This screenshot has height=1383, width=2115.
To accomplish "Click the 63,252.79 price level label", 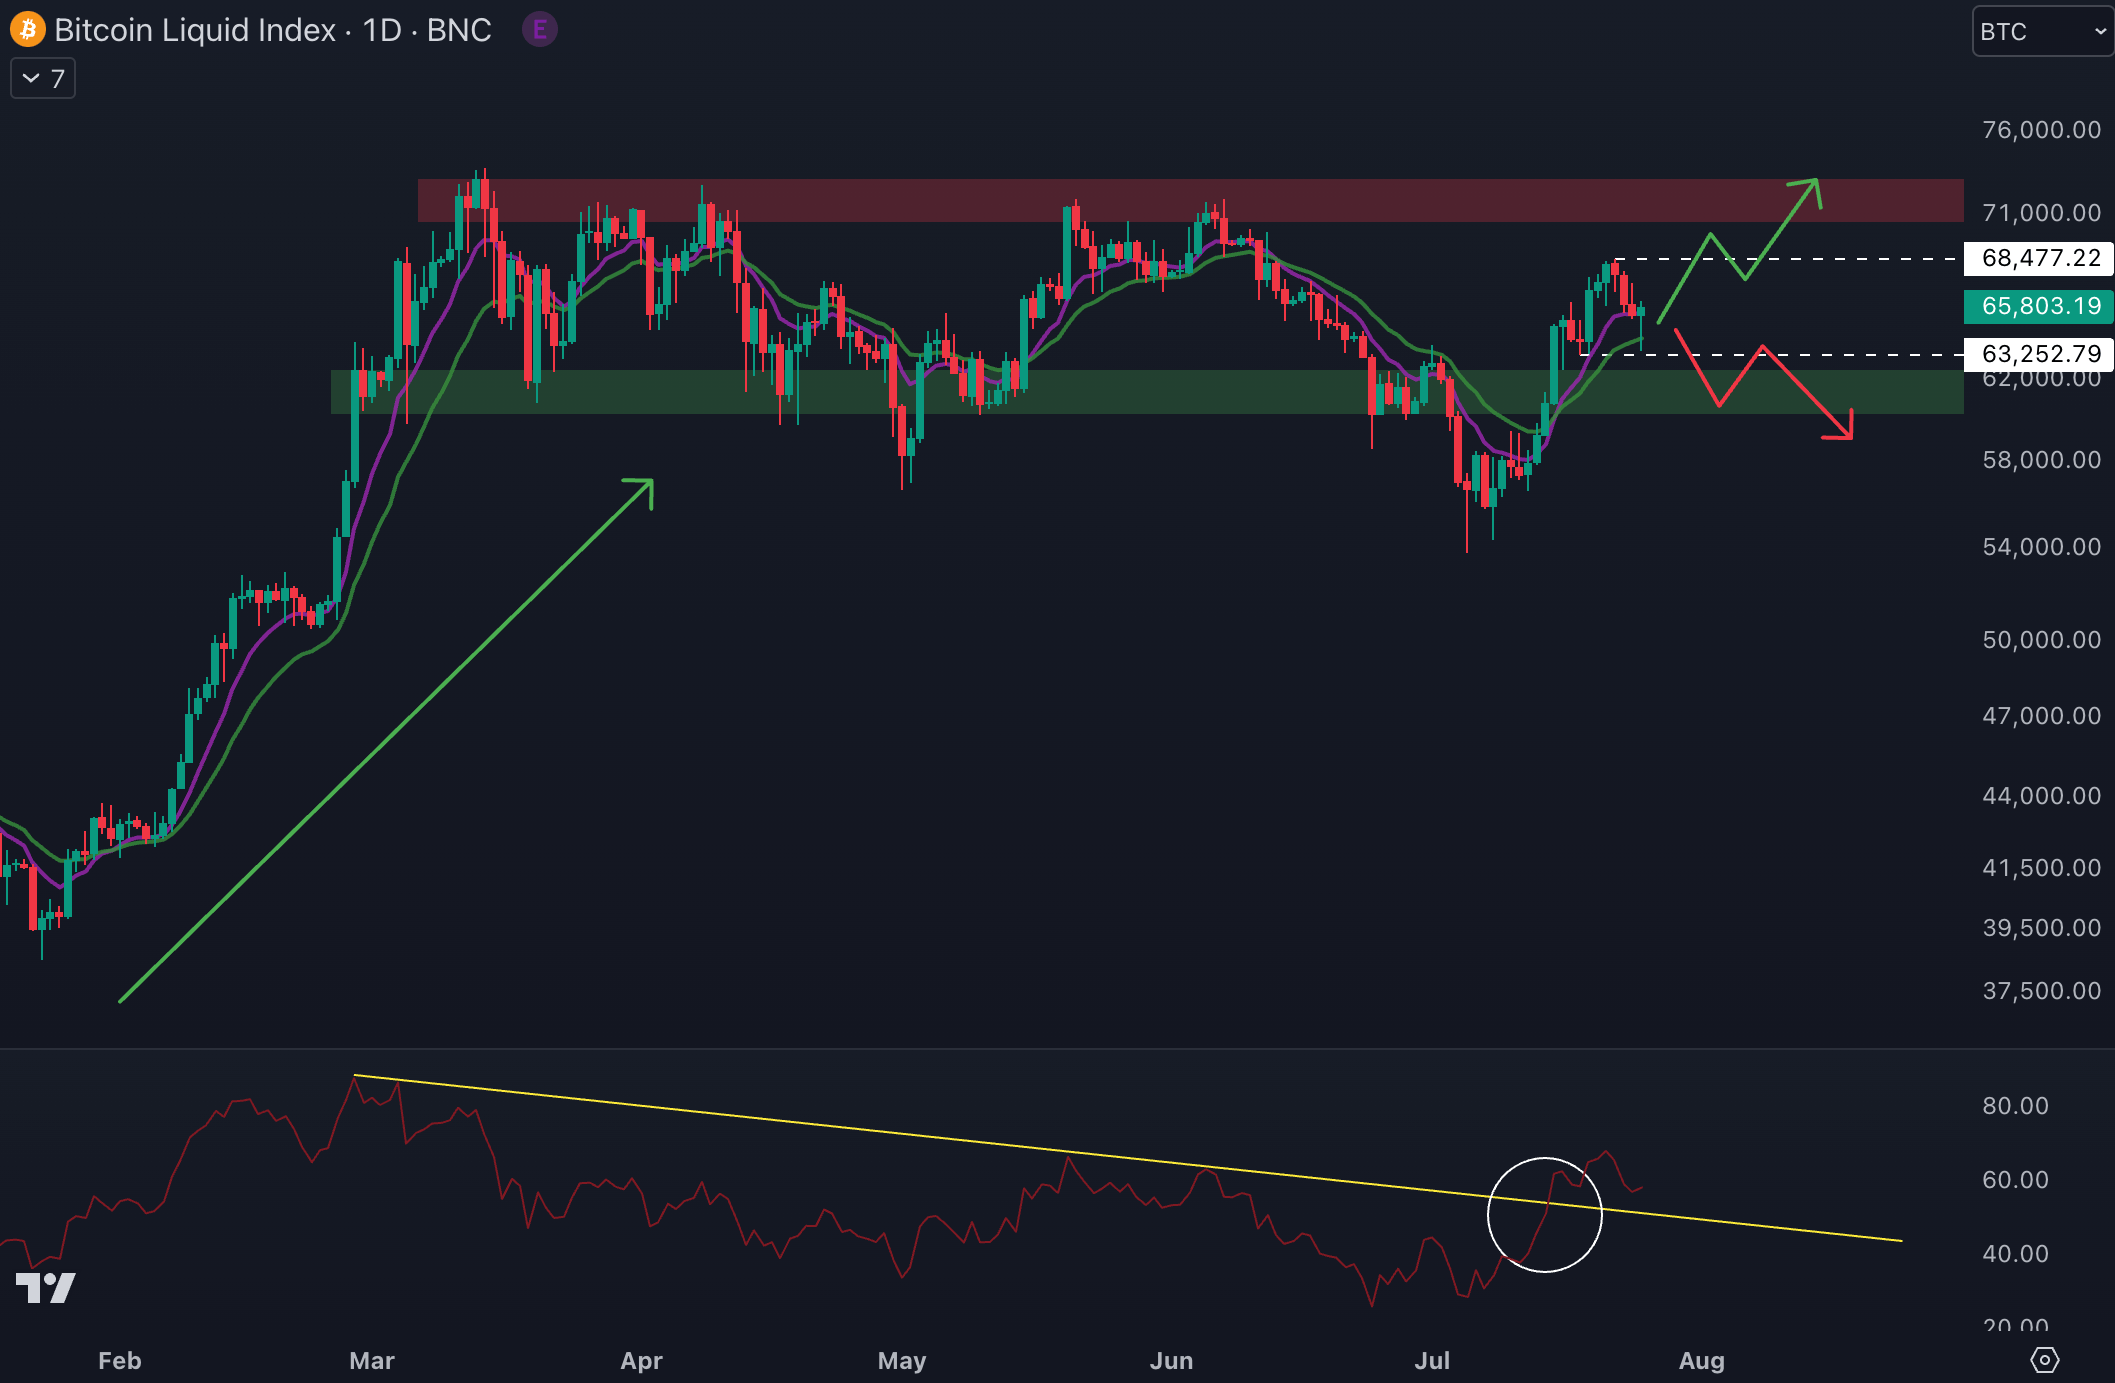I will click(2040, 354).
